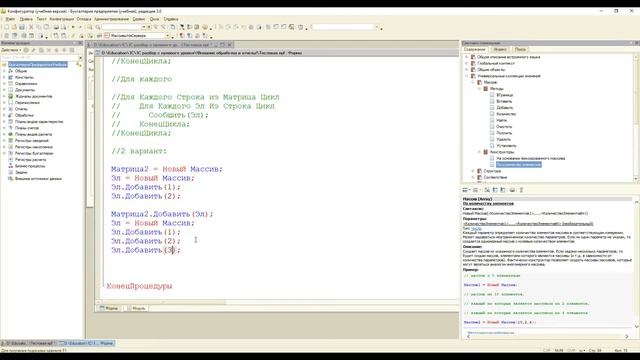Click the Журналы документов tree icon

point(11,96)
